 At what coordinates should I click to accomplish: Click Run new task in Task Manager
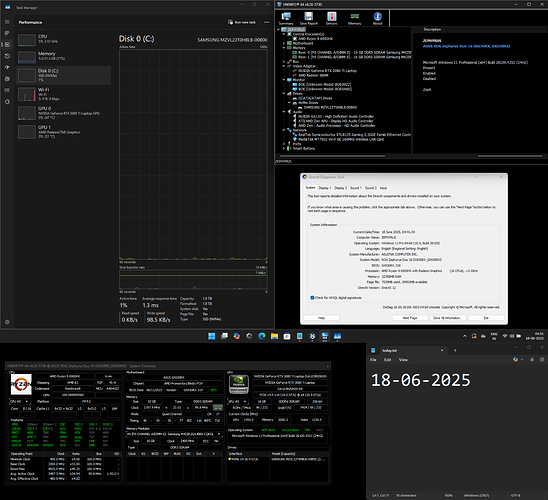coord(242,22)
